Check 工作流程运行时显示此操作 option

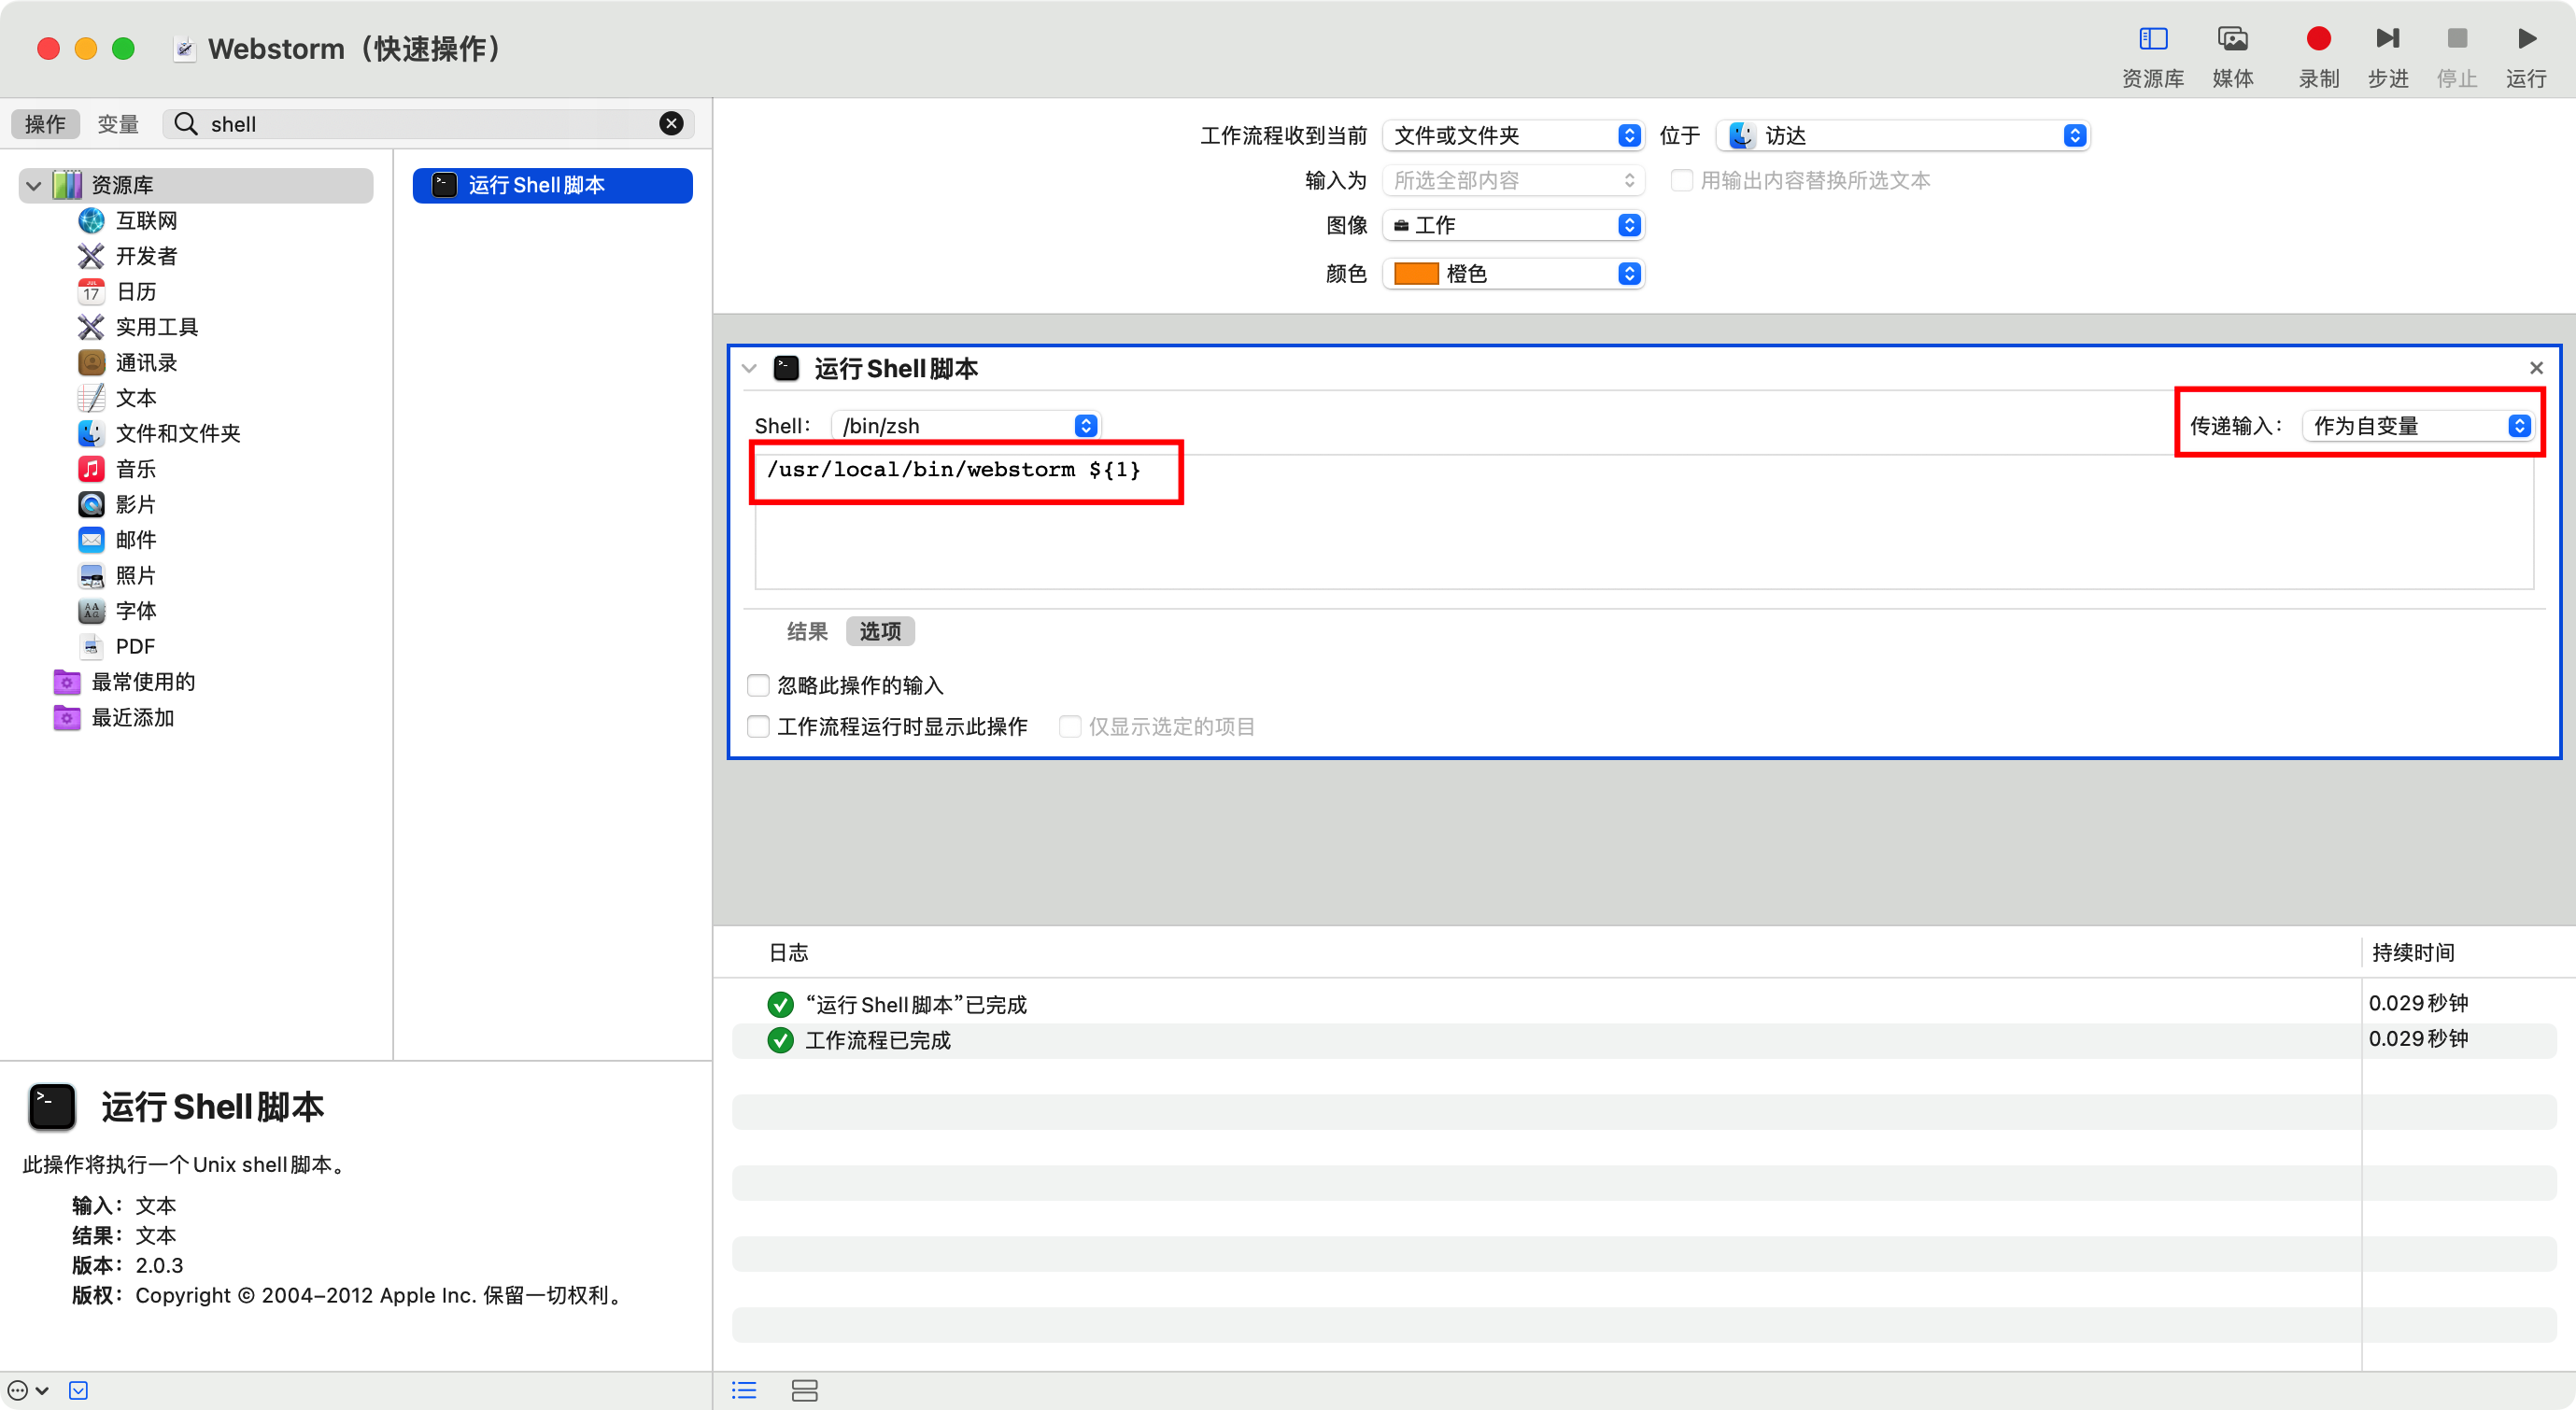[758, 726]
